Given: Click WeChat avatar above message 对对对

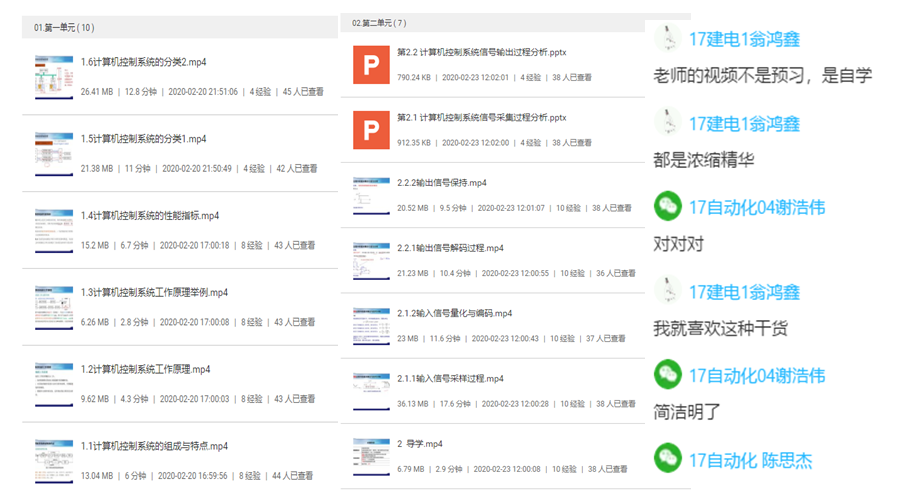Looking at the screenshot, I should click(x=668, y=207).
